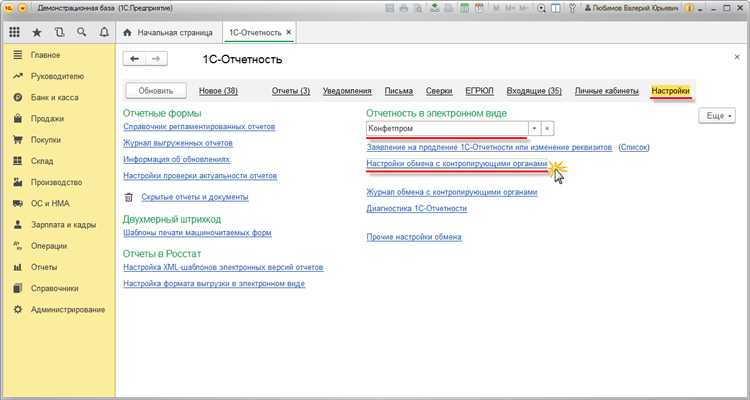Click the Обновить button
This screenshot has width=750, height=400.
pyautogui.click(x=155, y=91)
